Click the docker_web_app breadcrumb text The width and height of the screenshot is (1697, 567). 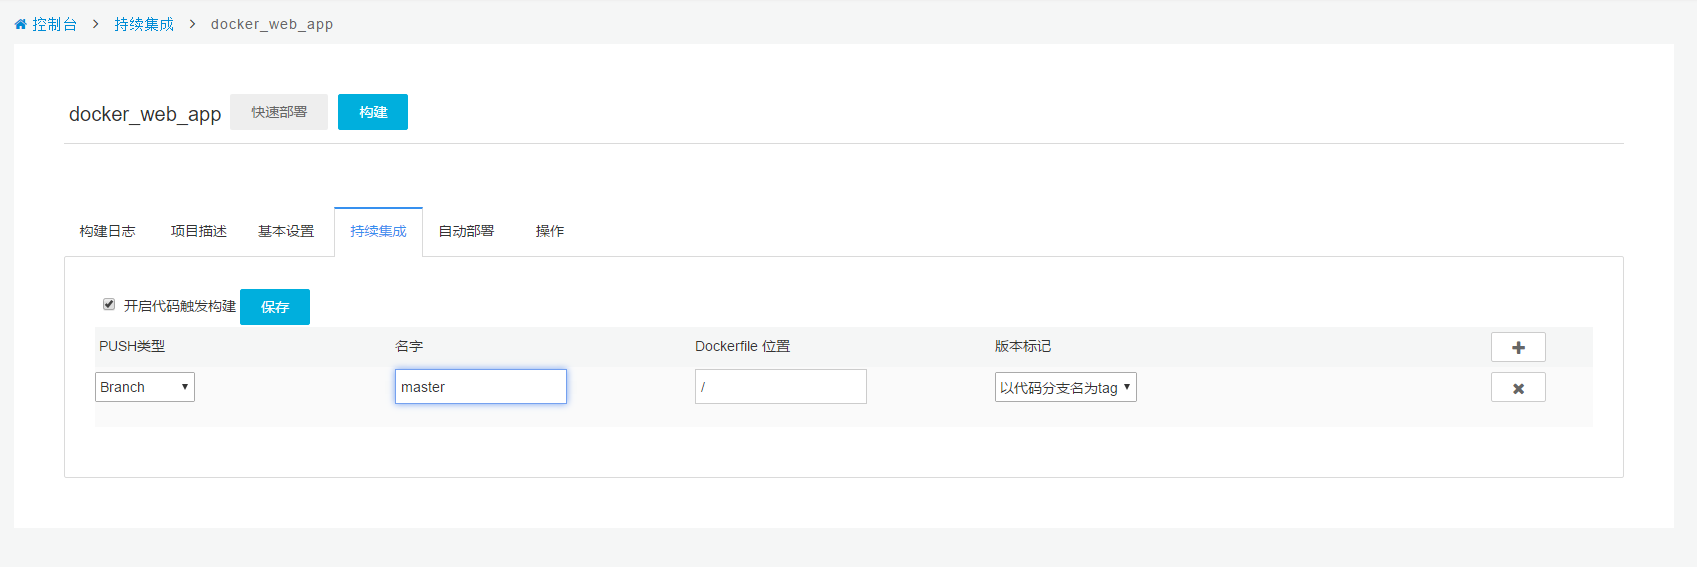pos(271,24)
